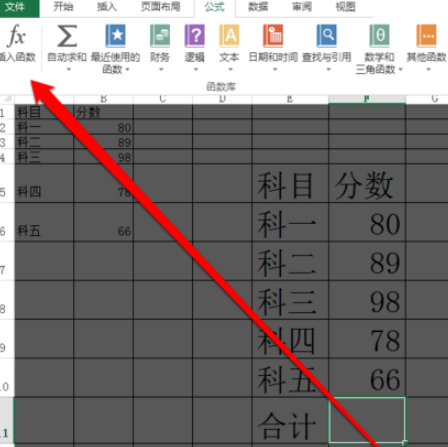Expand the 财务 dropdown arrow
448x447 pixels.
(161, 69)
